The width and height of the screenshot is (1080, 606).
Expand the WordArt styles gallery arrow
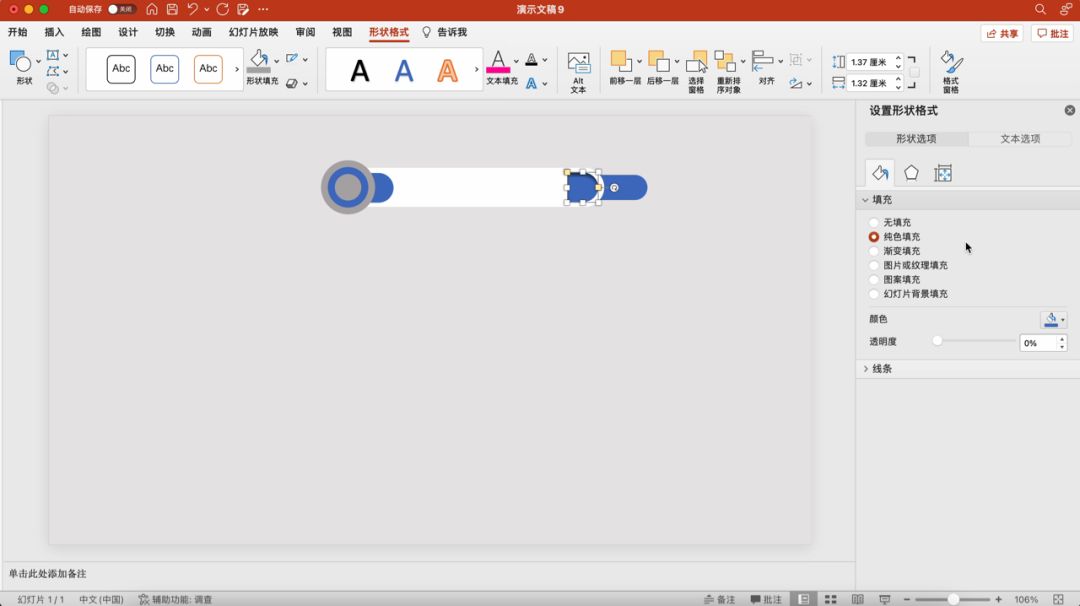click(476, 69)
